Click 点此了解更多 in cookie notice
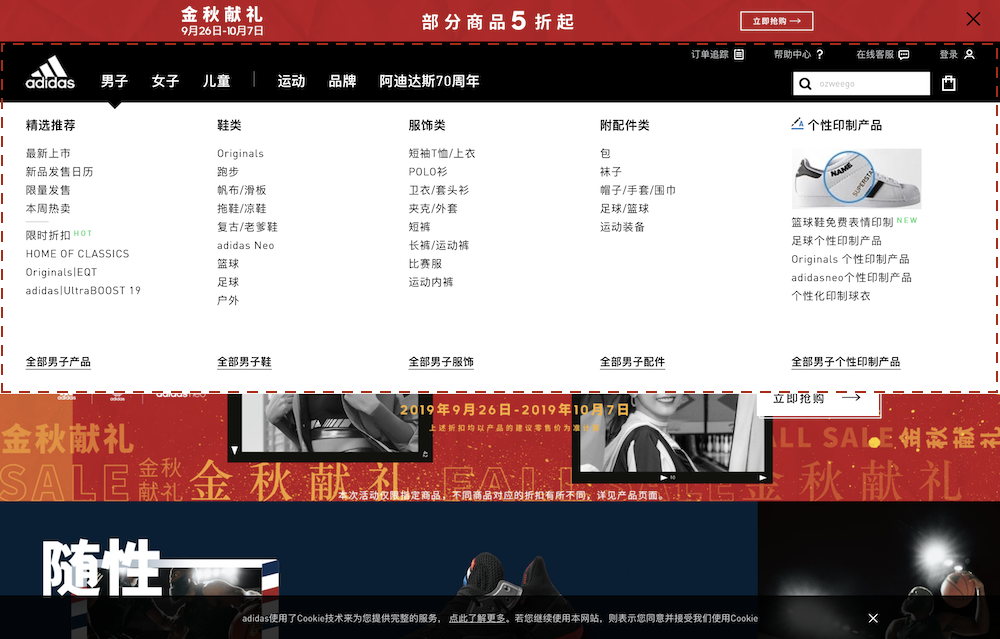Screen dimensions: 1000x639 pyautogui.click(x=477, y=618)
